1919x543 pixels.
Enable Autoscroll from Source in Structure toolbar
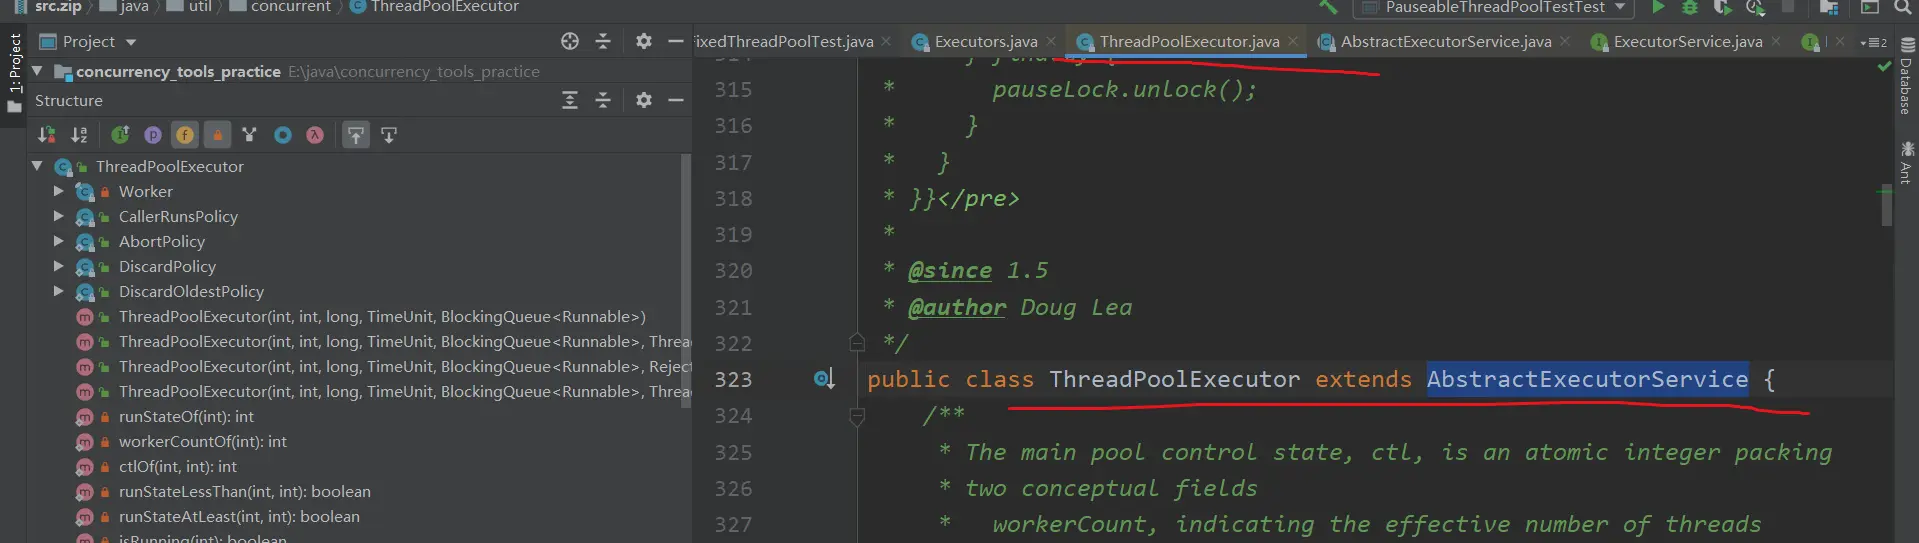[x=389, y=135]
